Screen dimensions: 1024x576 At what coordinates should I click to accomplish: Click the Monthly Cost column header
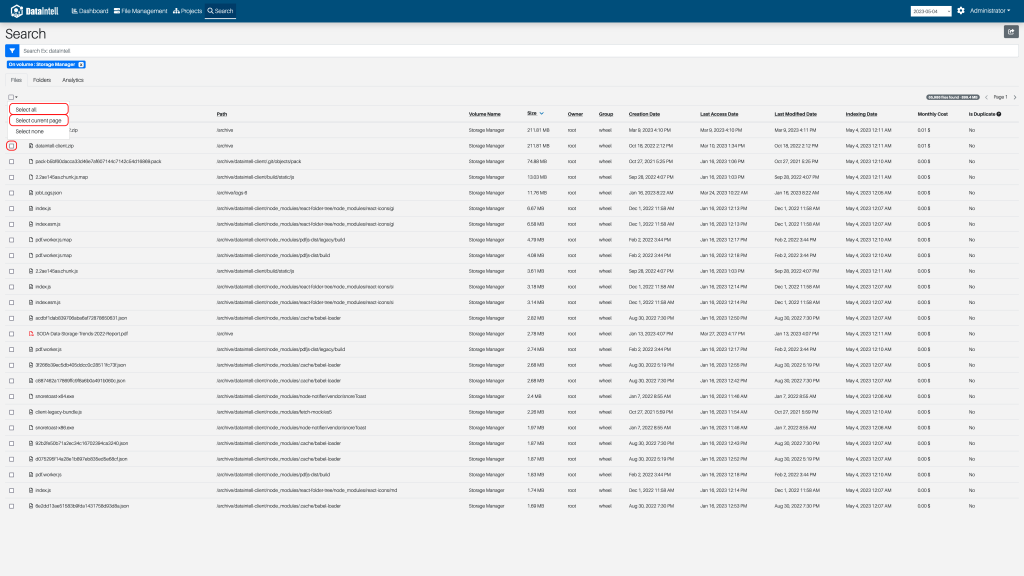933,114
